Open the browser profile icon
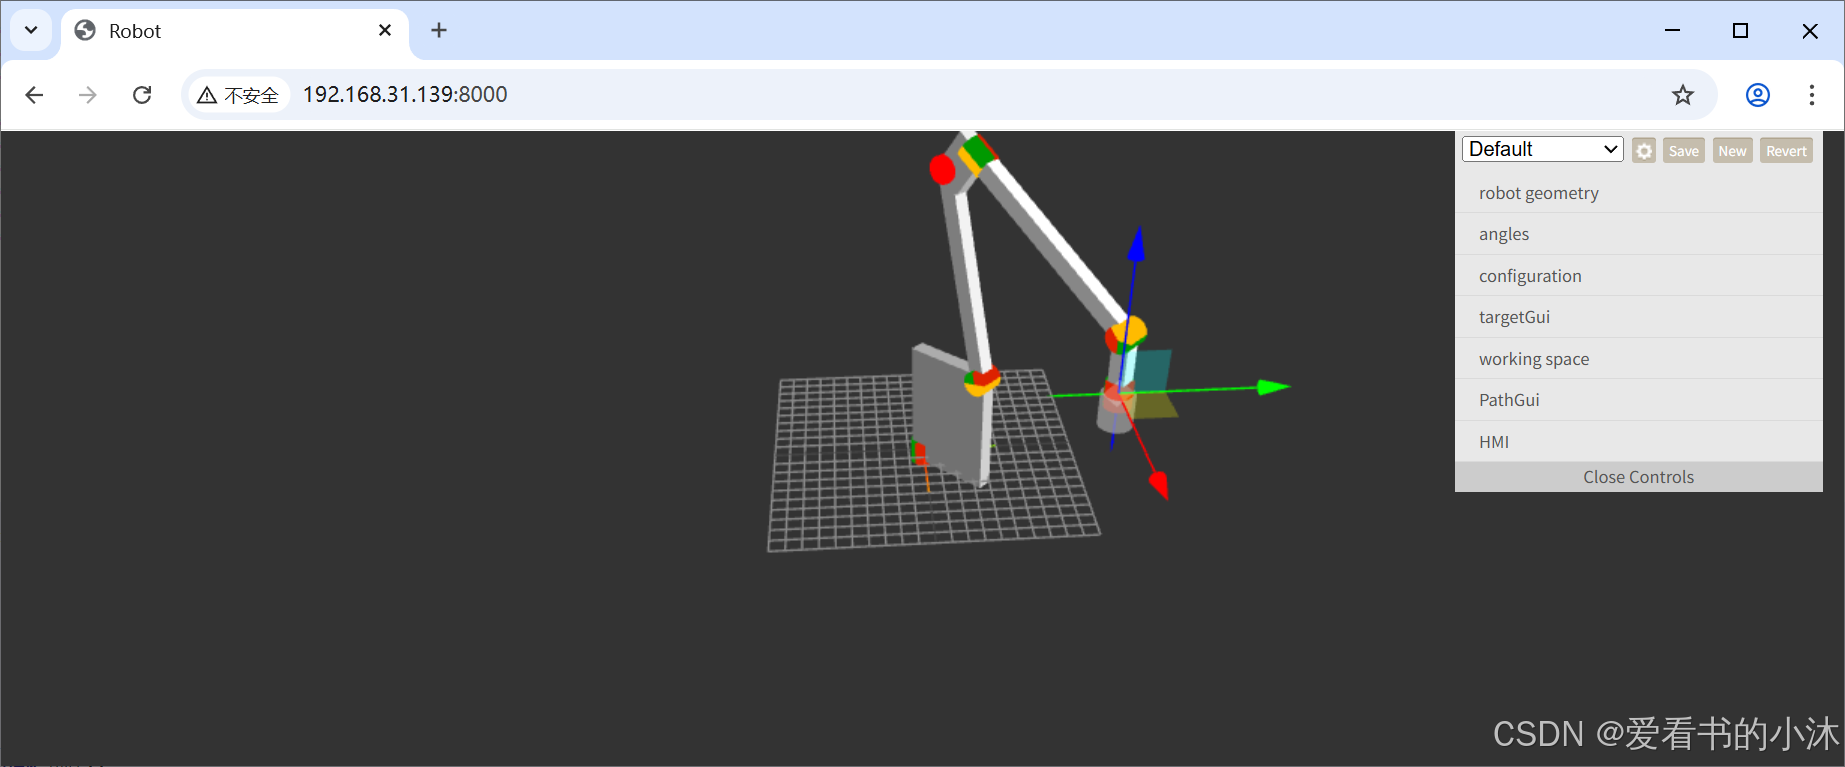Image resolution: width=1845 pixels, height=767 pixels. (x=1758, y=95)
